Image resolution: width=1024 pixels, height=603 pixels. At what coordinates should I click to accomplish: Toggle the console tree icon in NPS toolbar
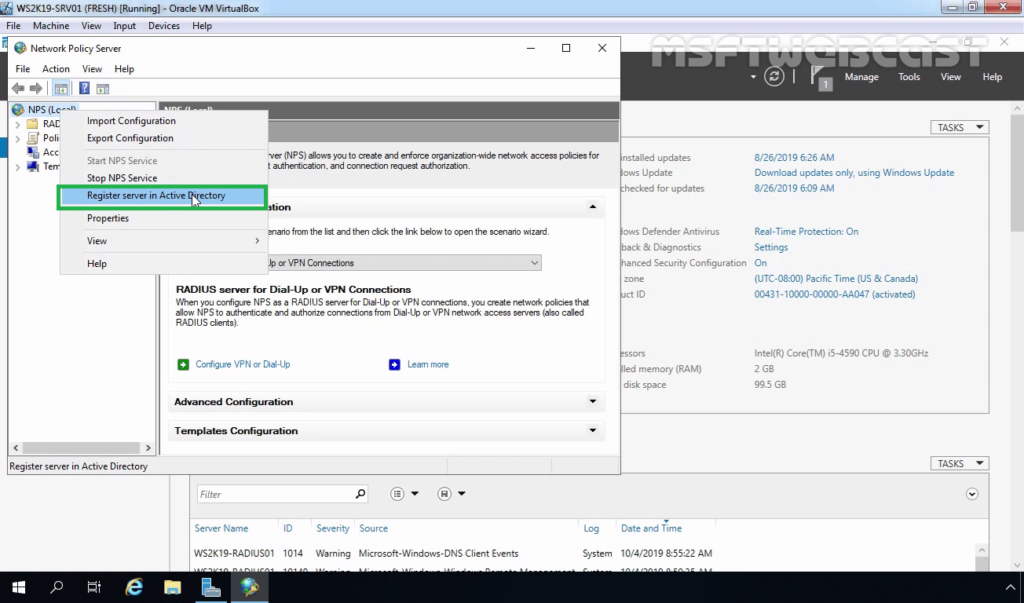pyautogui.click(x=61, y=88)
